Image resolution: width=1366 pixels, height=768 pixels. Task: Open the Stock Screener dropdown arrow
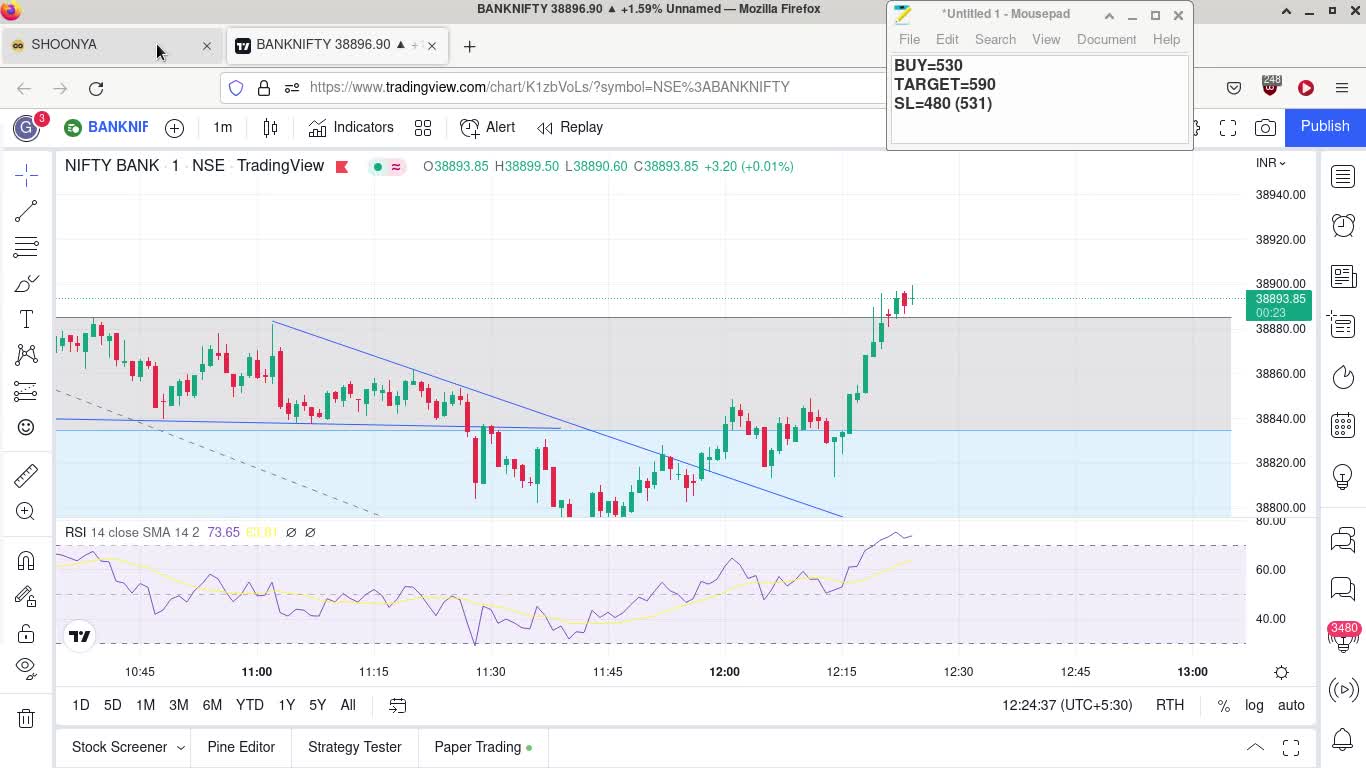pyautogui.click(x=181, y=748)
